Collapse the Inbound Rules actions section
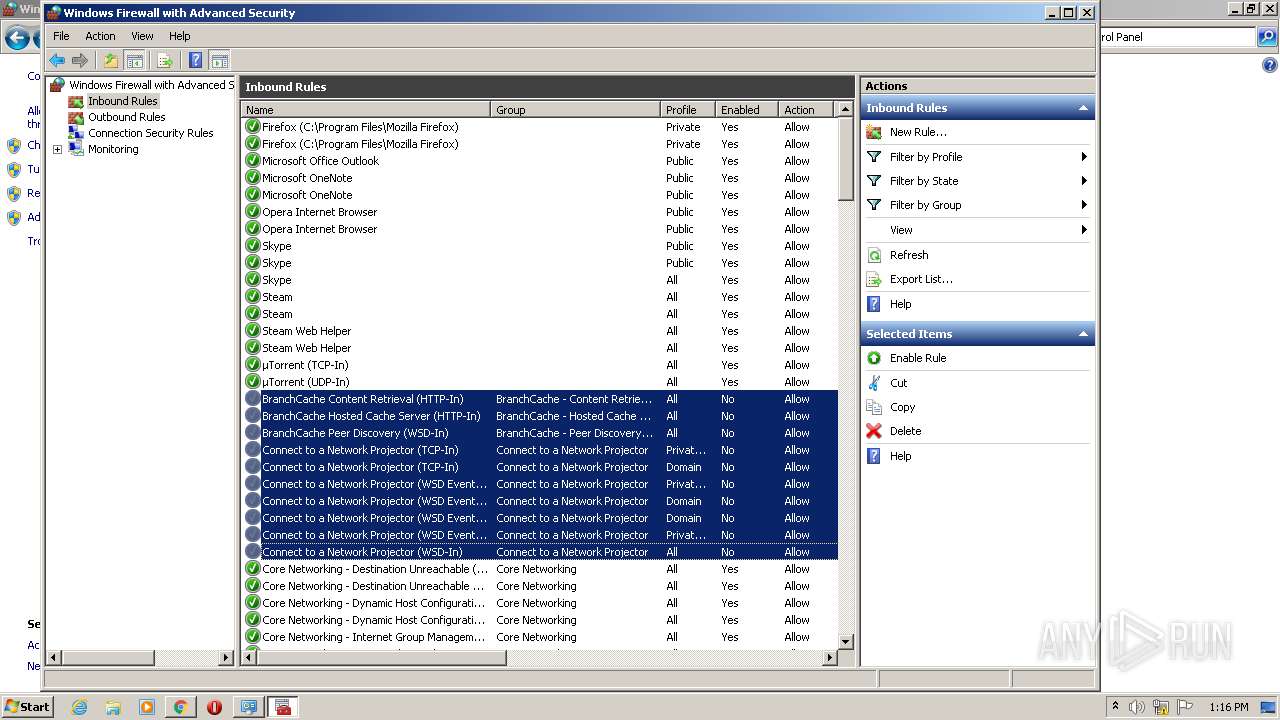This screenshot has height=720, width=1280. (1082, 108)
